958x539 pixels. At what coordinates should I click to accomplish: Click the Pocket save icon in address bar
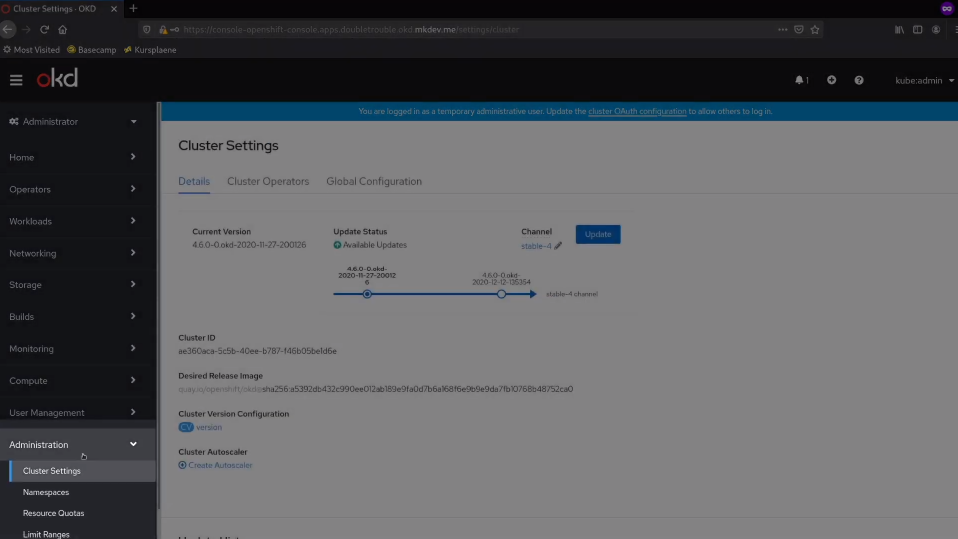tap(799, 29)
